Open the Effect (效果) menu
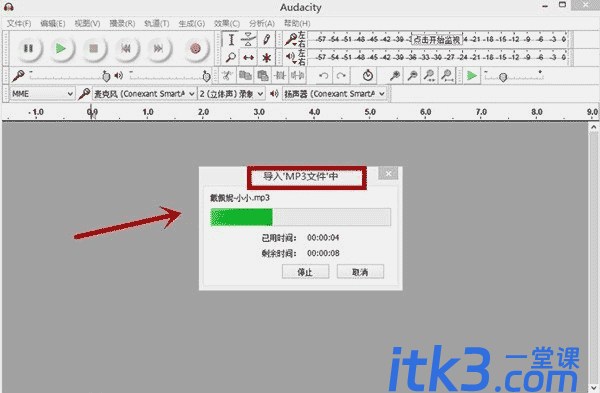Image resolution: width=600 pixels, height=393 pixels. pos(227,24)
